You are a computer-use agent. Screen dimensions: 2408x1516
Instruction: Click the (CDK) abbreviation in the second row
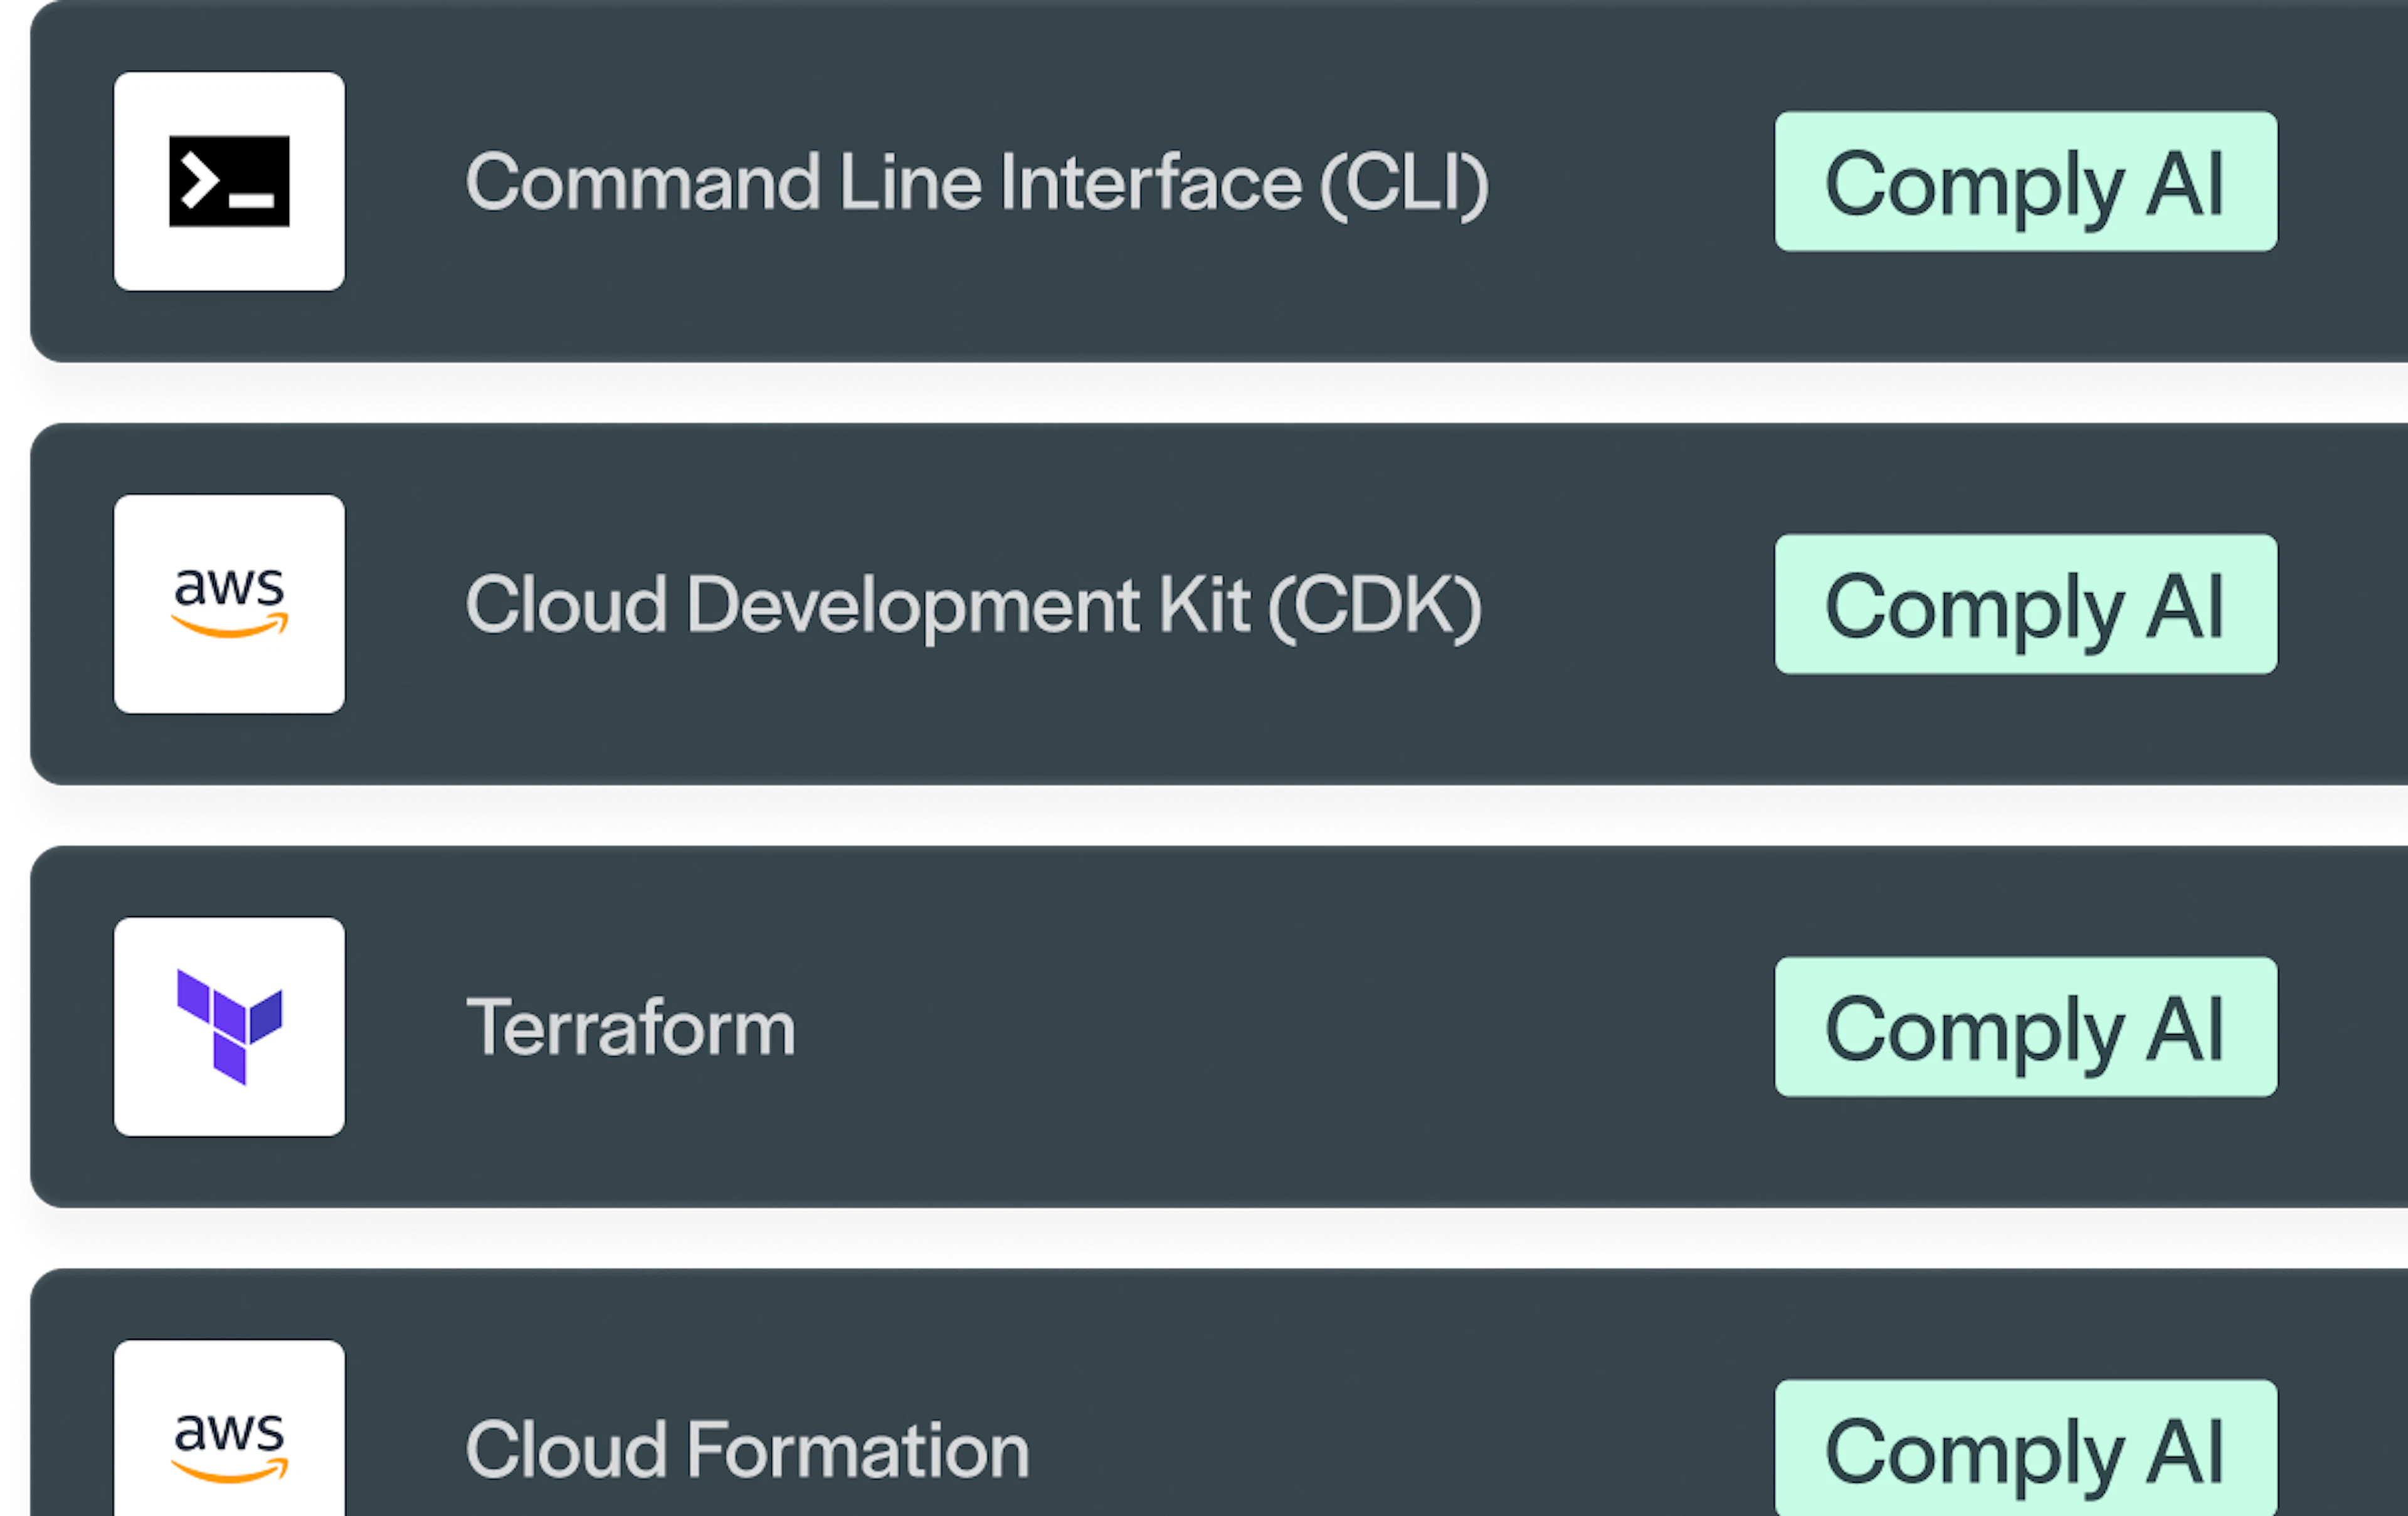click(x=1375, y=606)
